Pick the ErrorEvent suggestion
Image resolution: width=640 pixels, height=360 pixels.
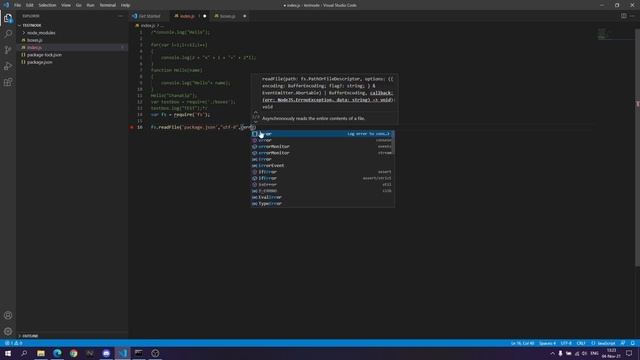point(322,166)
